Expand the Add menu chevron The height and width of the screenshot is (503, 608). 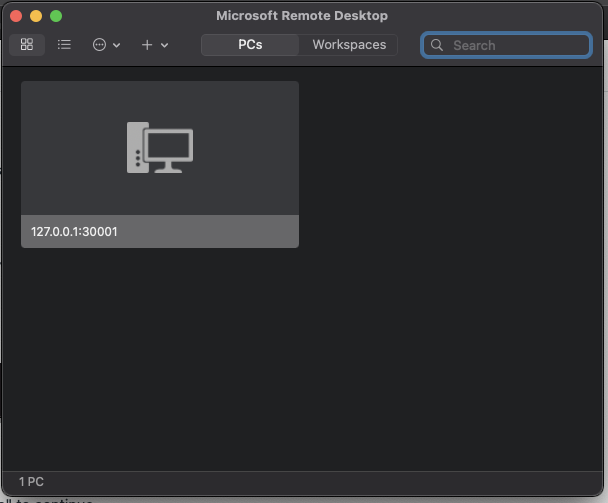pos(164,45)
